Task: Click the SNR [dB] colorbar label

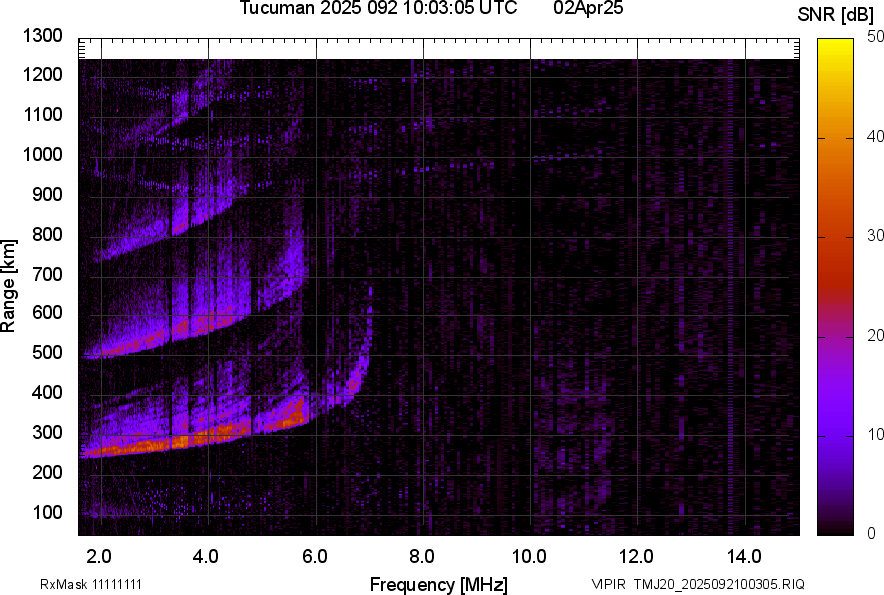Action: coord(835,14)
